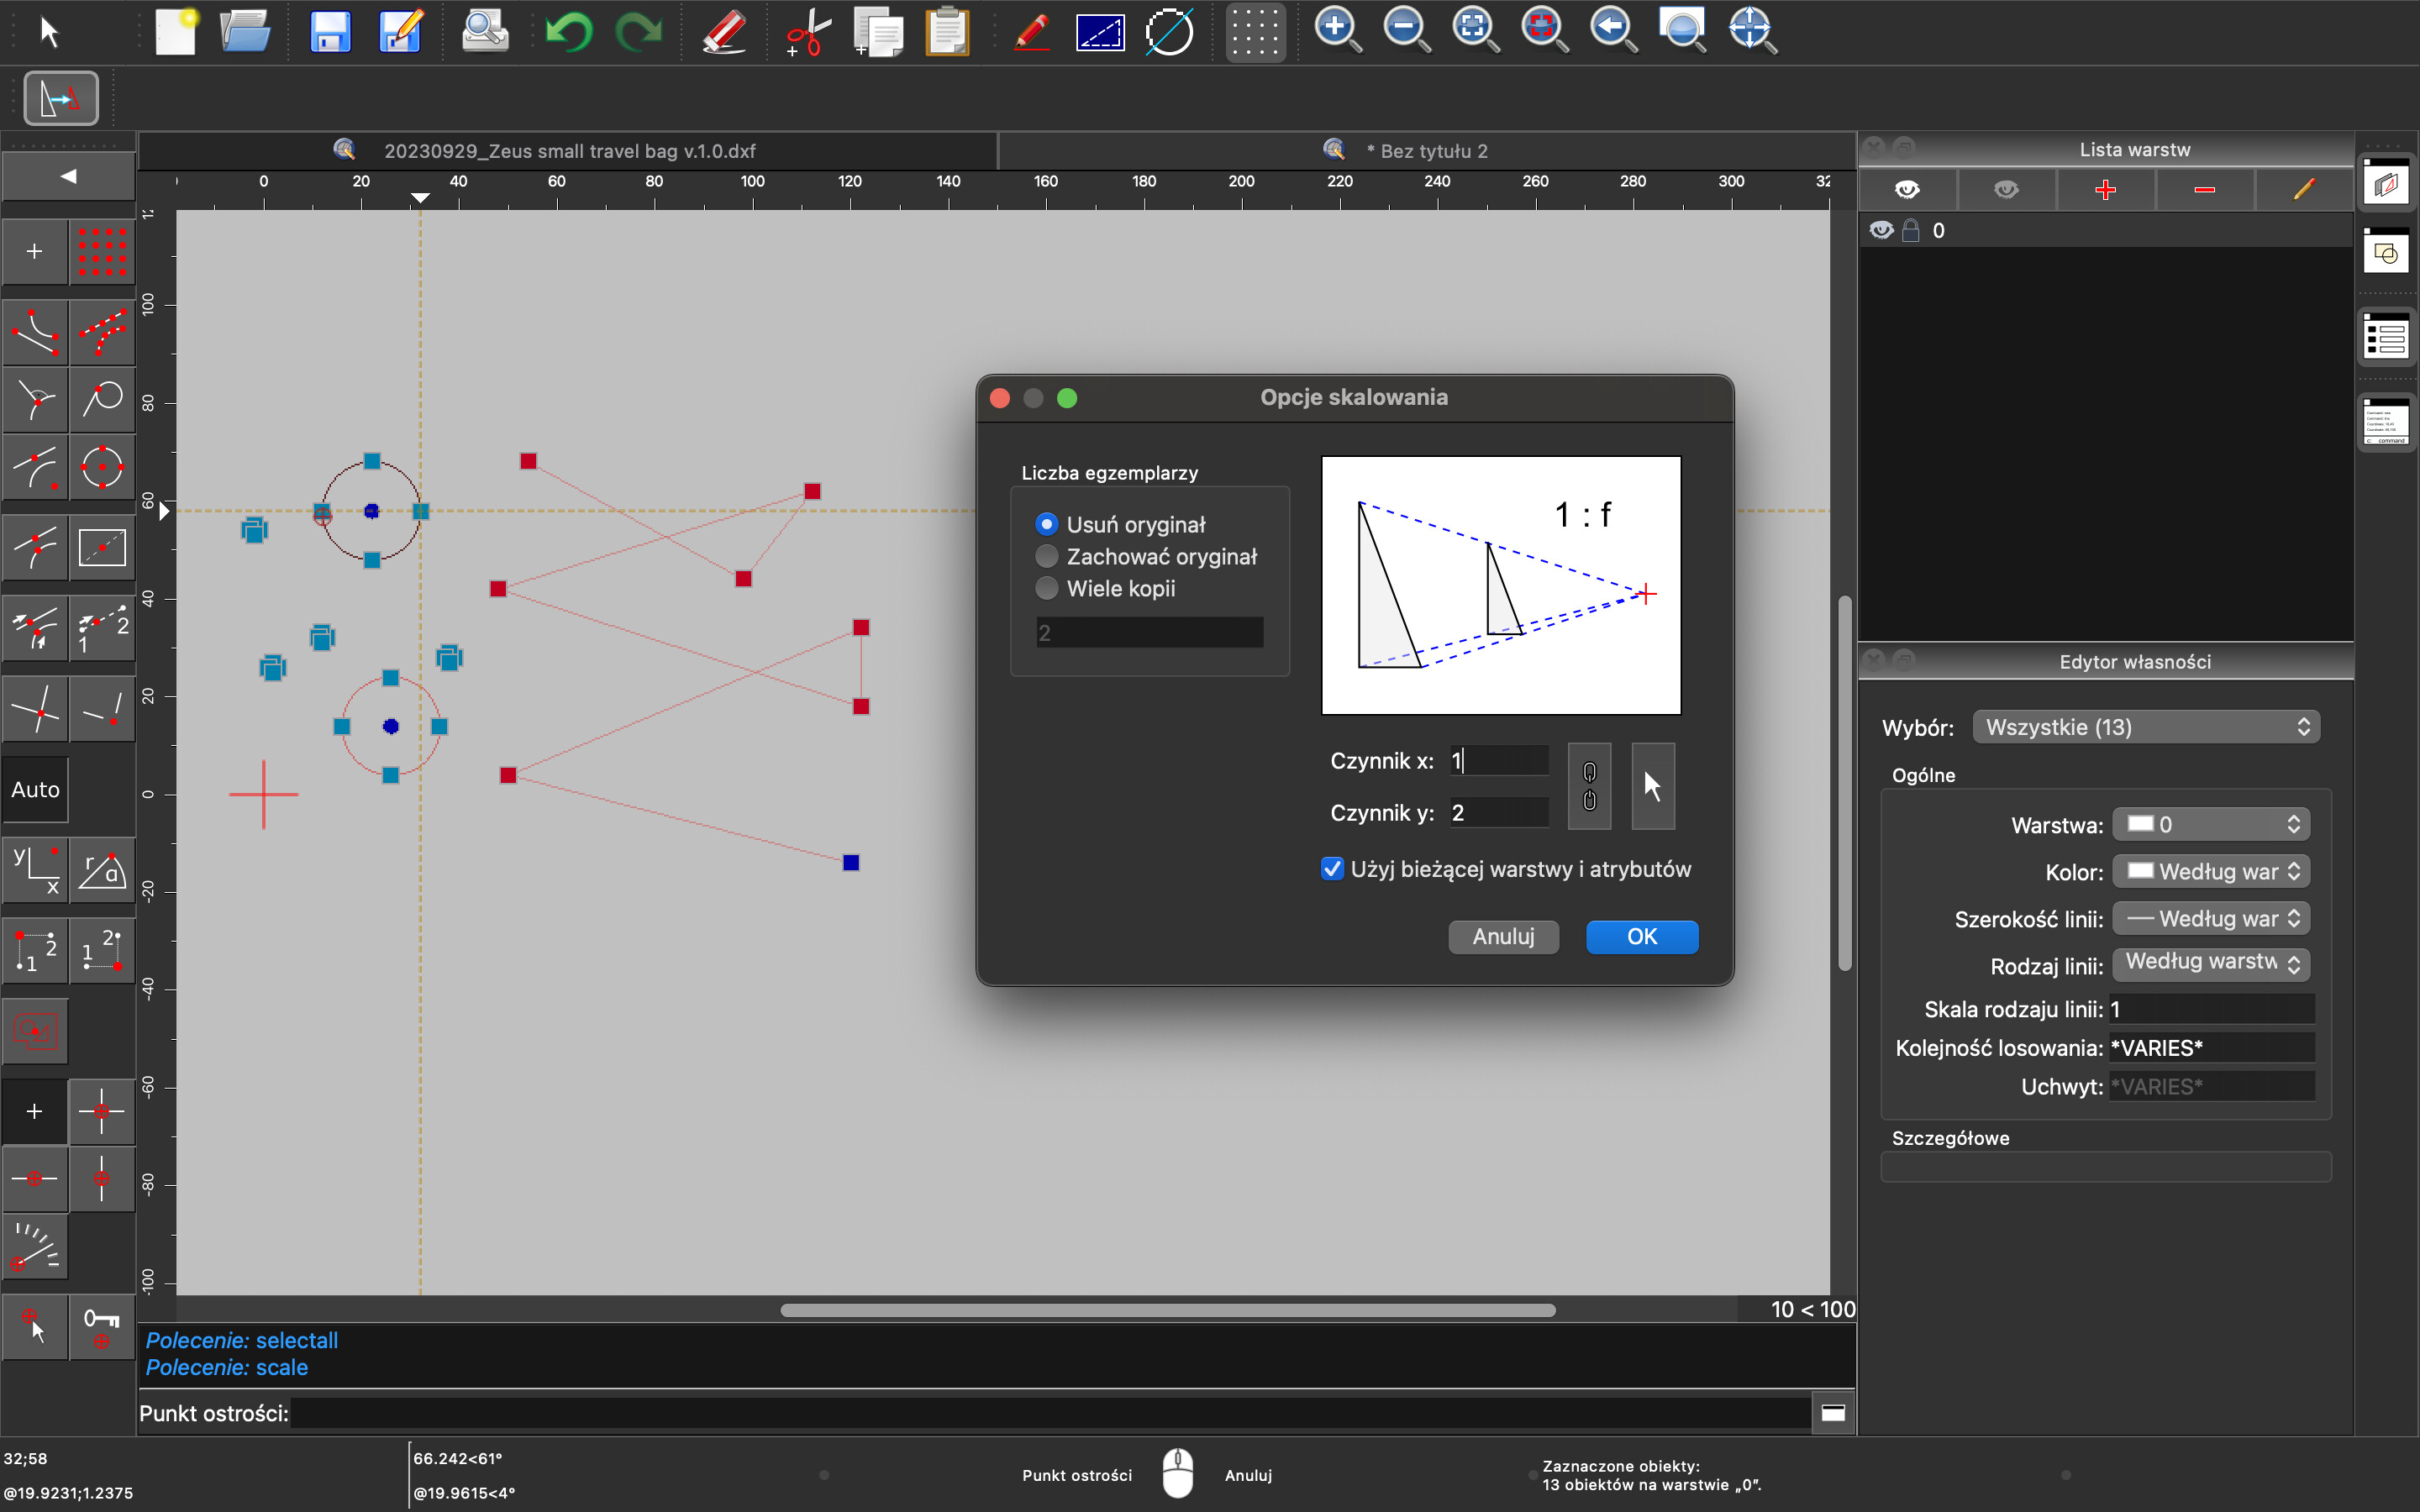Confirm scaling with OK button
The image size is (2420, 1512).
click(x=1642, y=937)
